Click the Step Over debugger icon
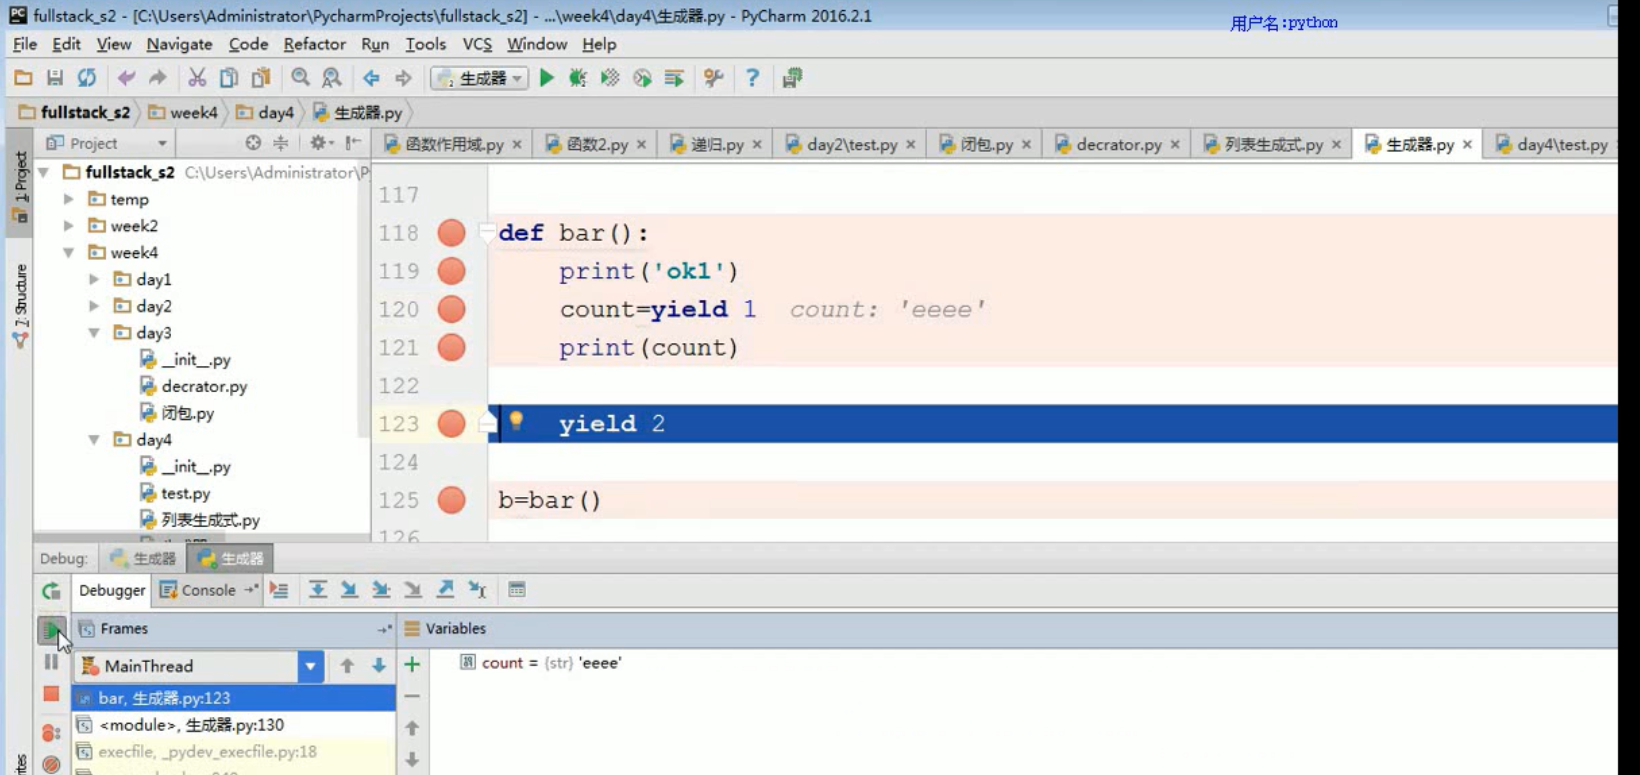The height and width of the screenshot is (775, 1640). coord(318,590)
